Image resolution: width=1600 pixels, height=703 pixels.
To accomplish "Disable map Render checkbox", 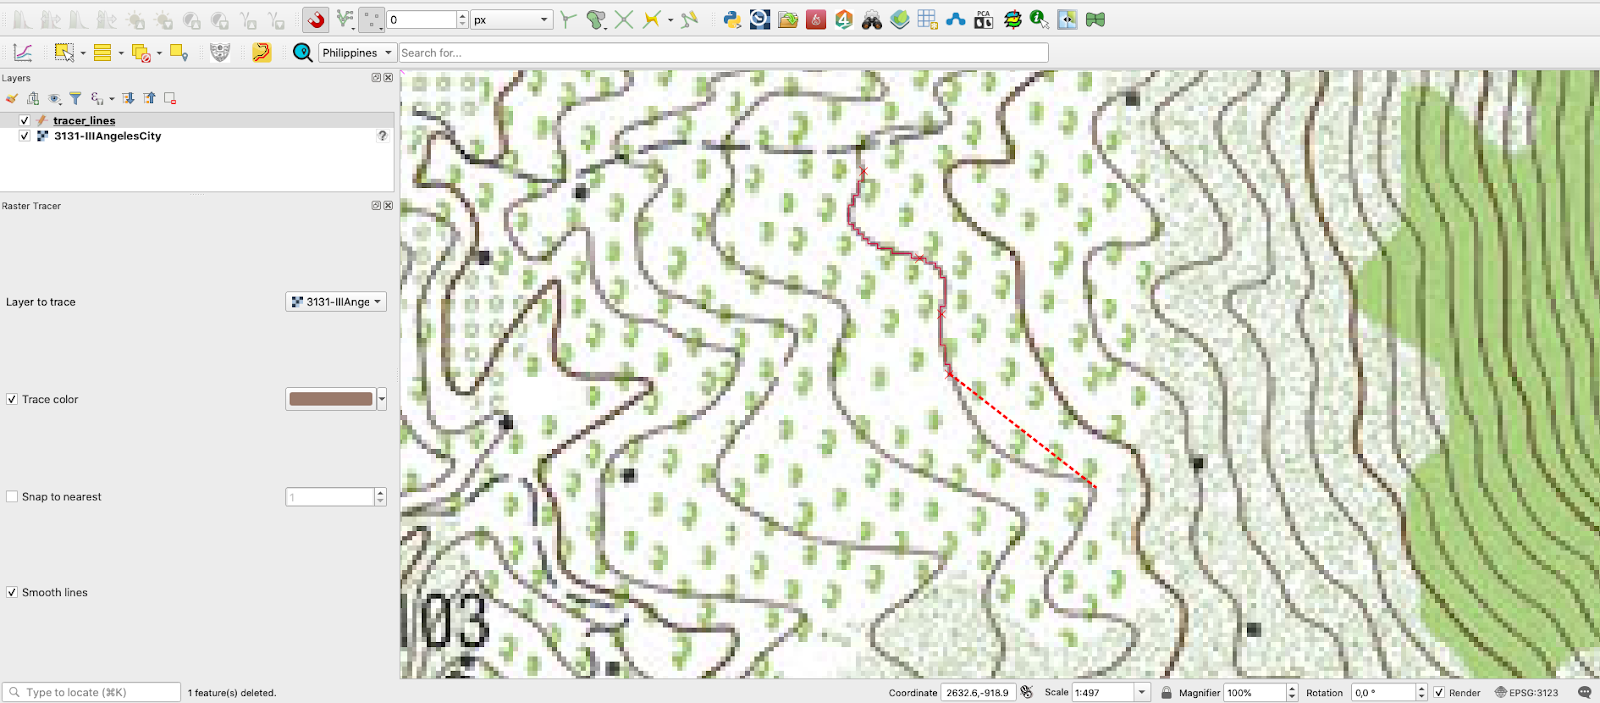I will click(1439, 692).
